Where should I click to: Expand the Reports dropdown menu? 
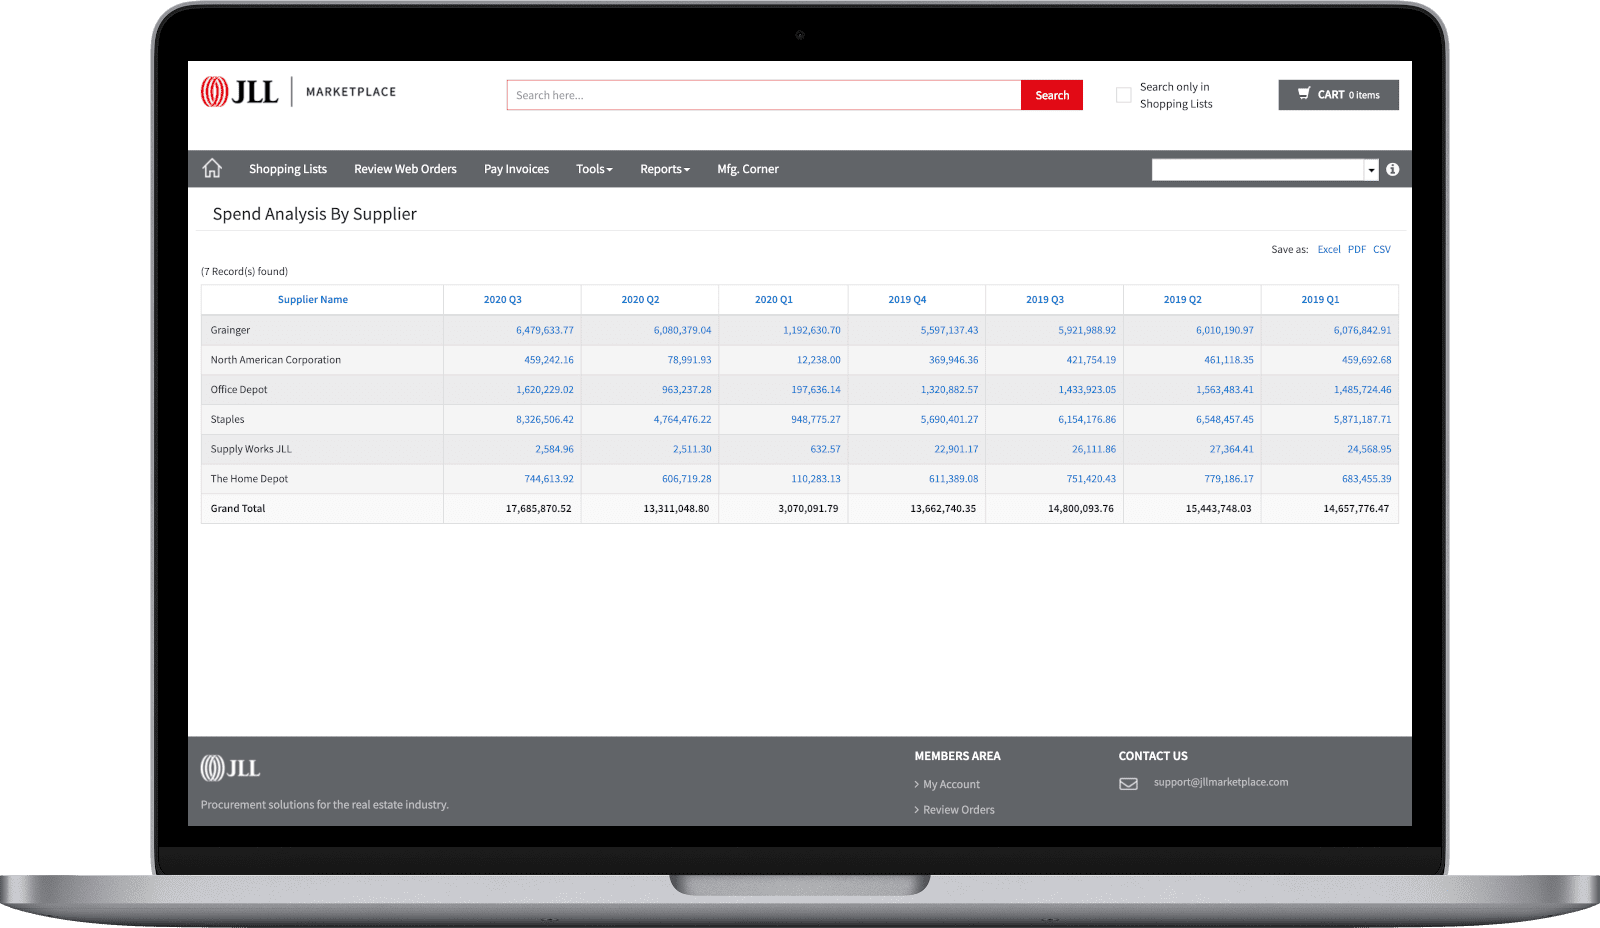665,169
